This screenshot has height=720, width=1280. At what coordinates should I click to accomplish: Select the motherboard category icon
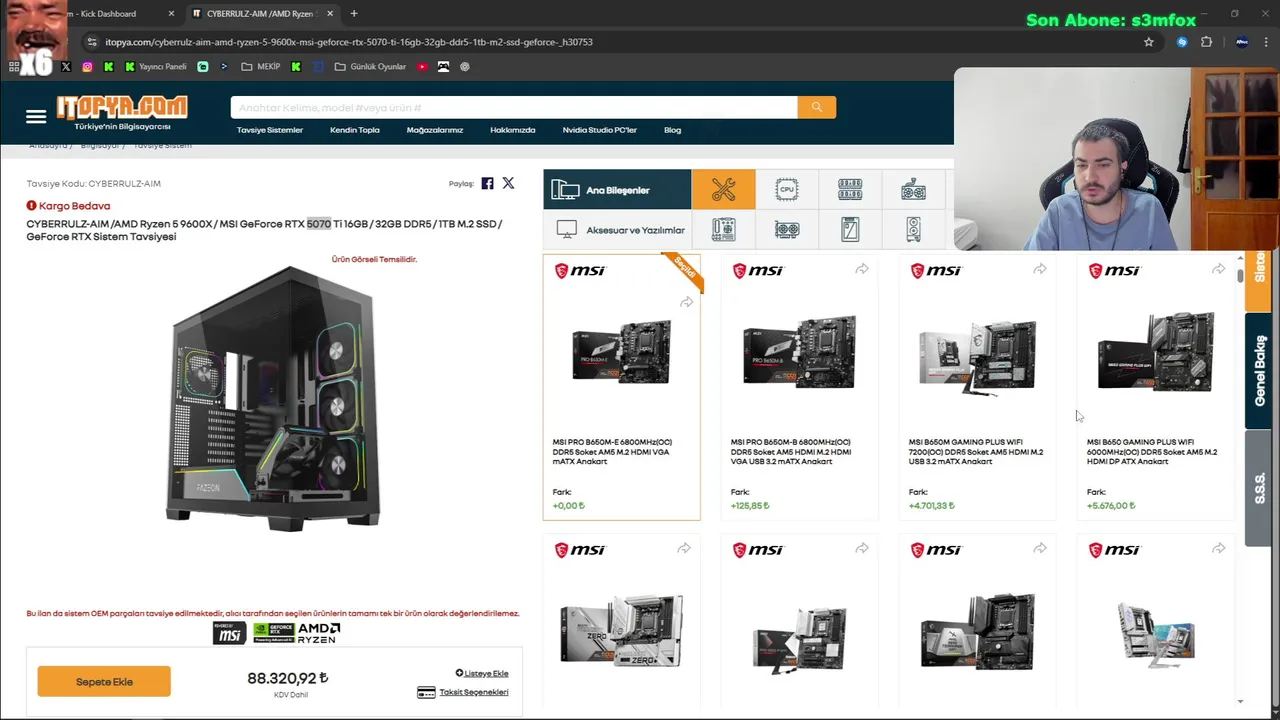tap(723, 230)
